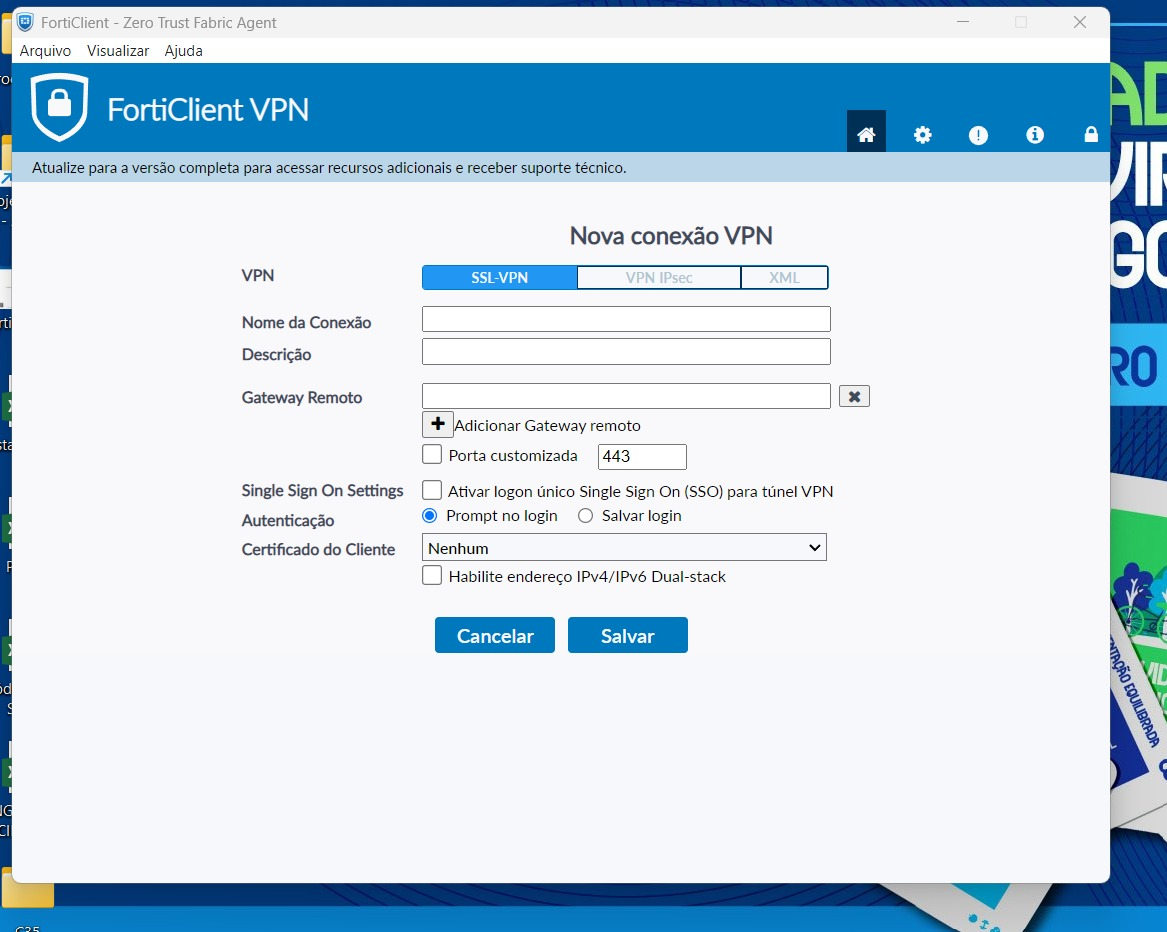
Task: Switch to the XML tab
Action: pos(784,278)
